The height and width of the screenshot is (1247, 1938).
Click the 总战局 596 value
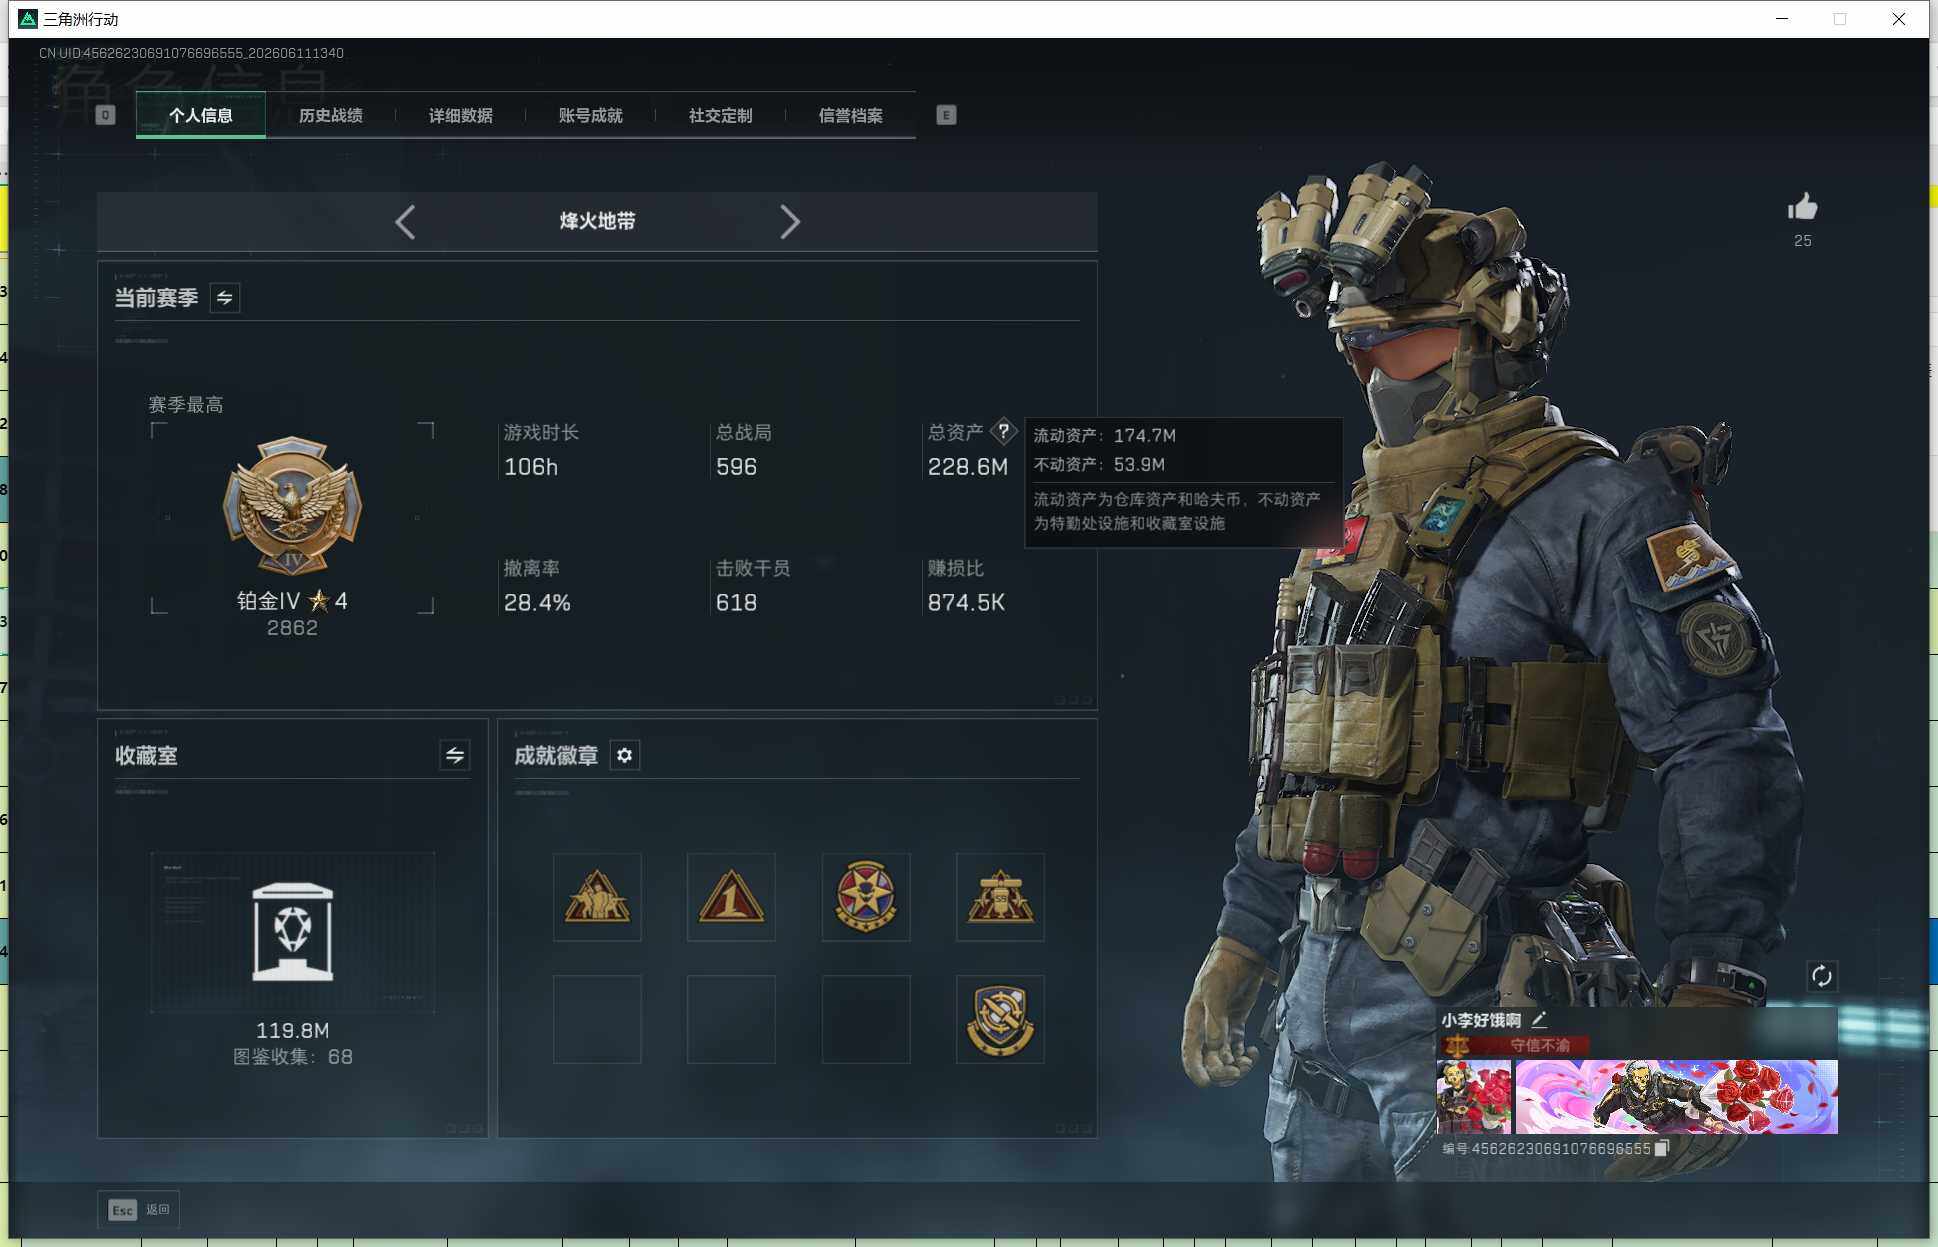(736, 467)
